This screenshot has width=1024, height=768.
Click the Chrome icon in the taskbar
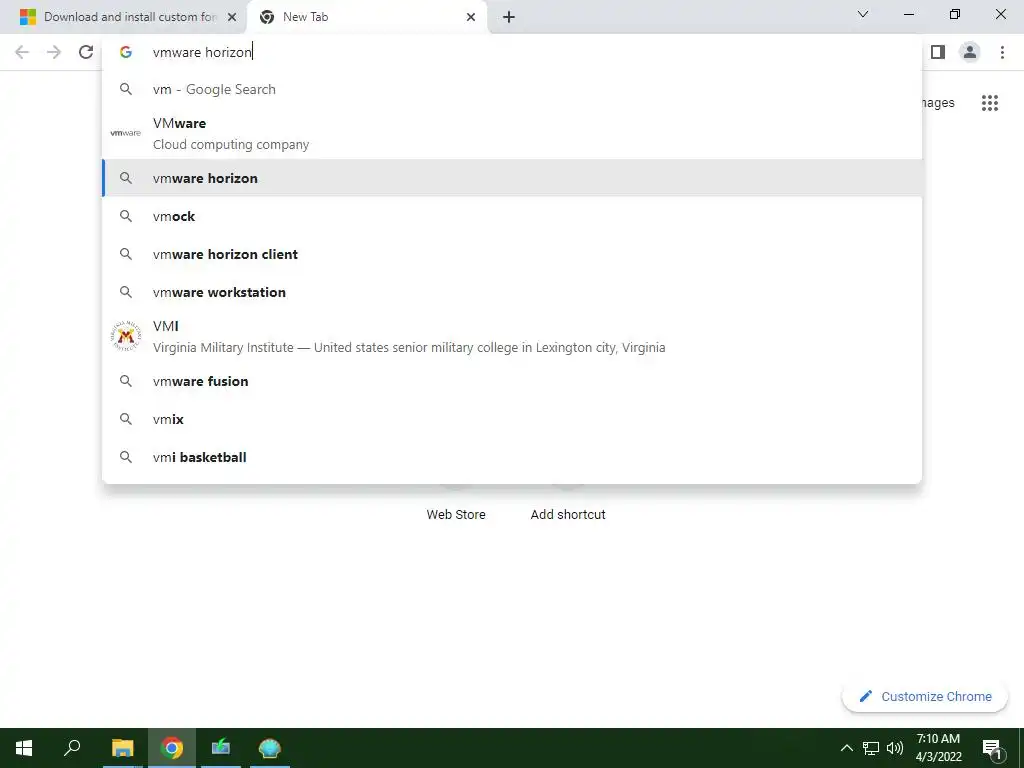pos(172,748)
